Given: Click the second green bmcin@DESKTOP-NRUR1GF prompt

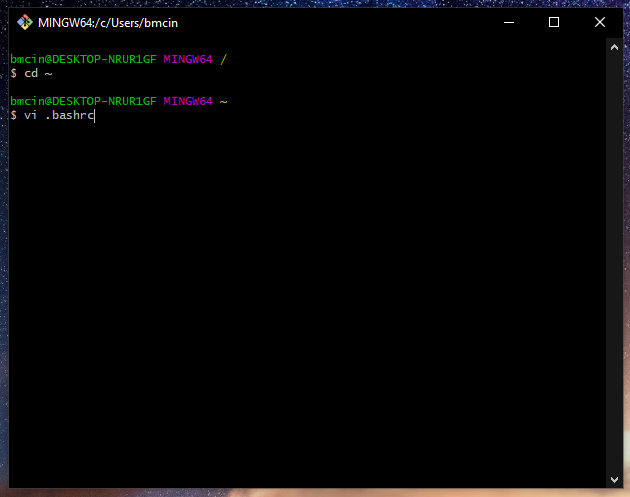Looking at the screenshot, I should (x=83, y=101).
